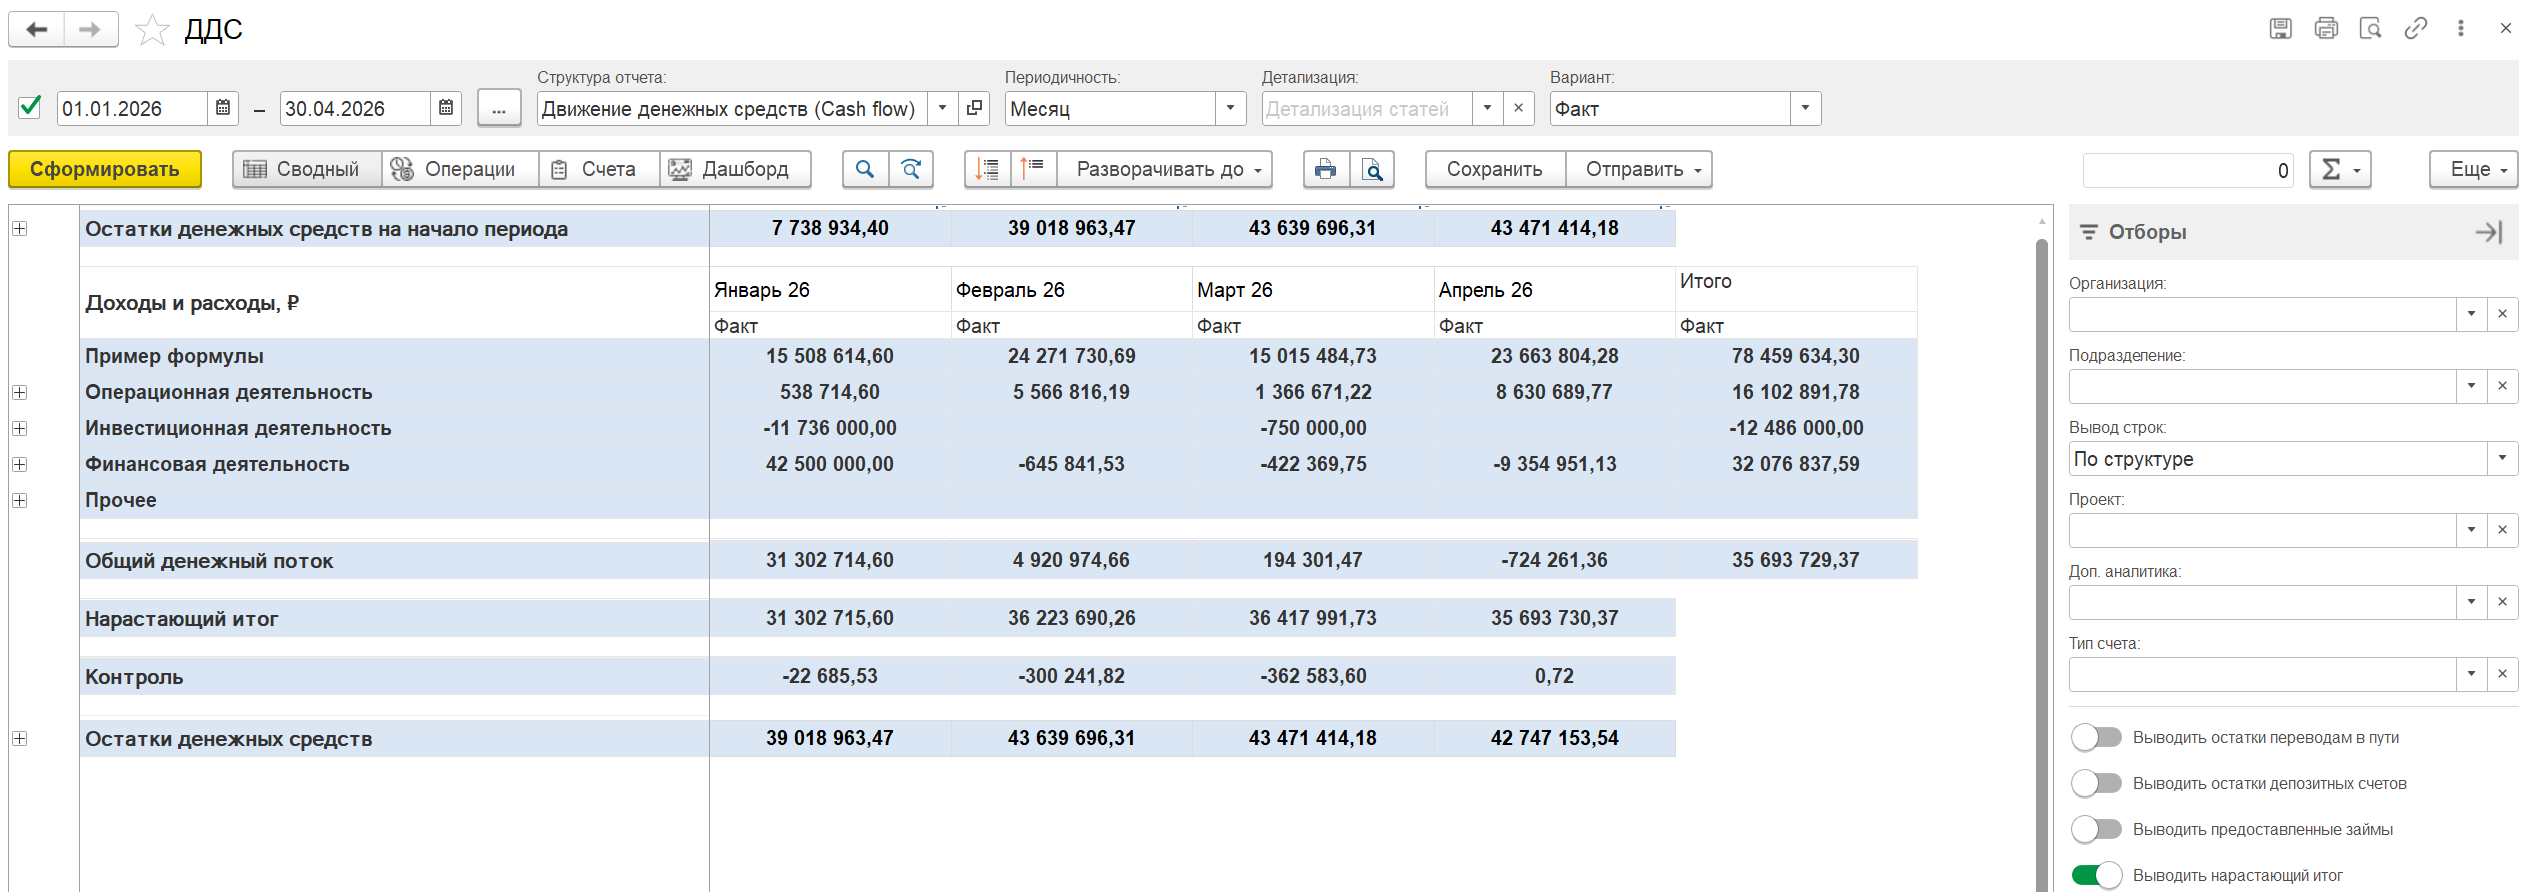
Task: Switch to the Сводный view
Action: (x=307, y=169)
